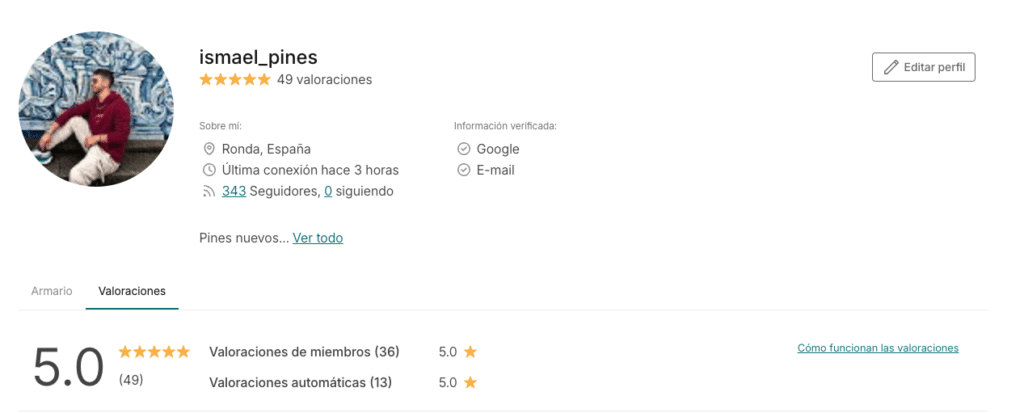Open the Armario tab
This screenshot has width=1024, height=413.
pos(52,291)
